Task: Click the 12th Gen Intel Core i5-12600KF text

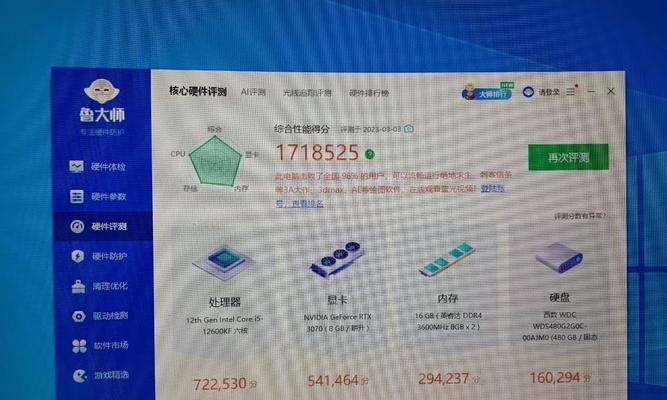Action: [x=225, y=325]
